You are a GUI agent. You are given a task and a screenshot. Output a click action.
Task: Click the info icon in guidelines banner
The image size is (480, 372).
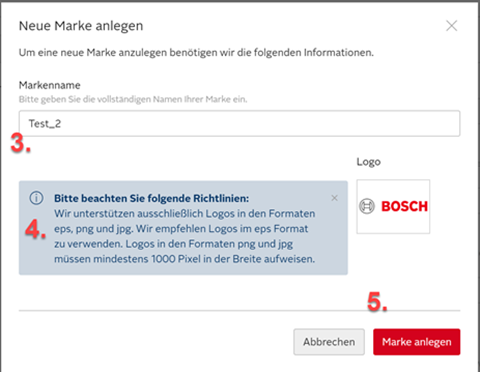(36, 198)
